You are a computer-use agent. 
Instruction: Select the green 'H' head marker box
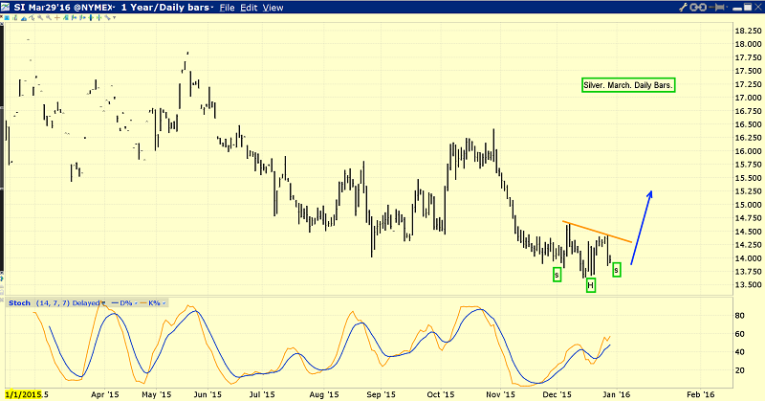[x=590, y=286]
